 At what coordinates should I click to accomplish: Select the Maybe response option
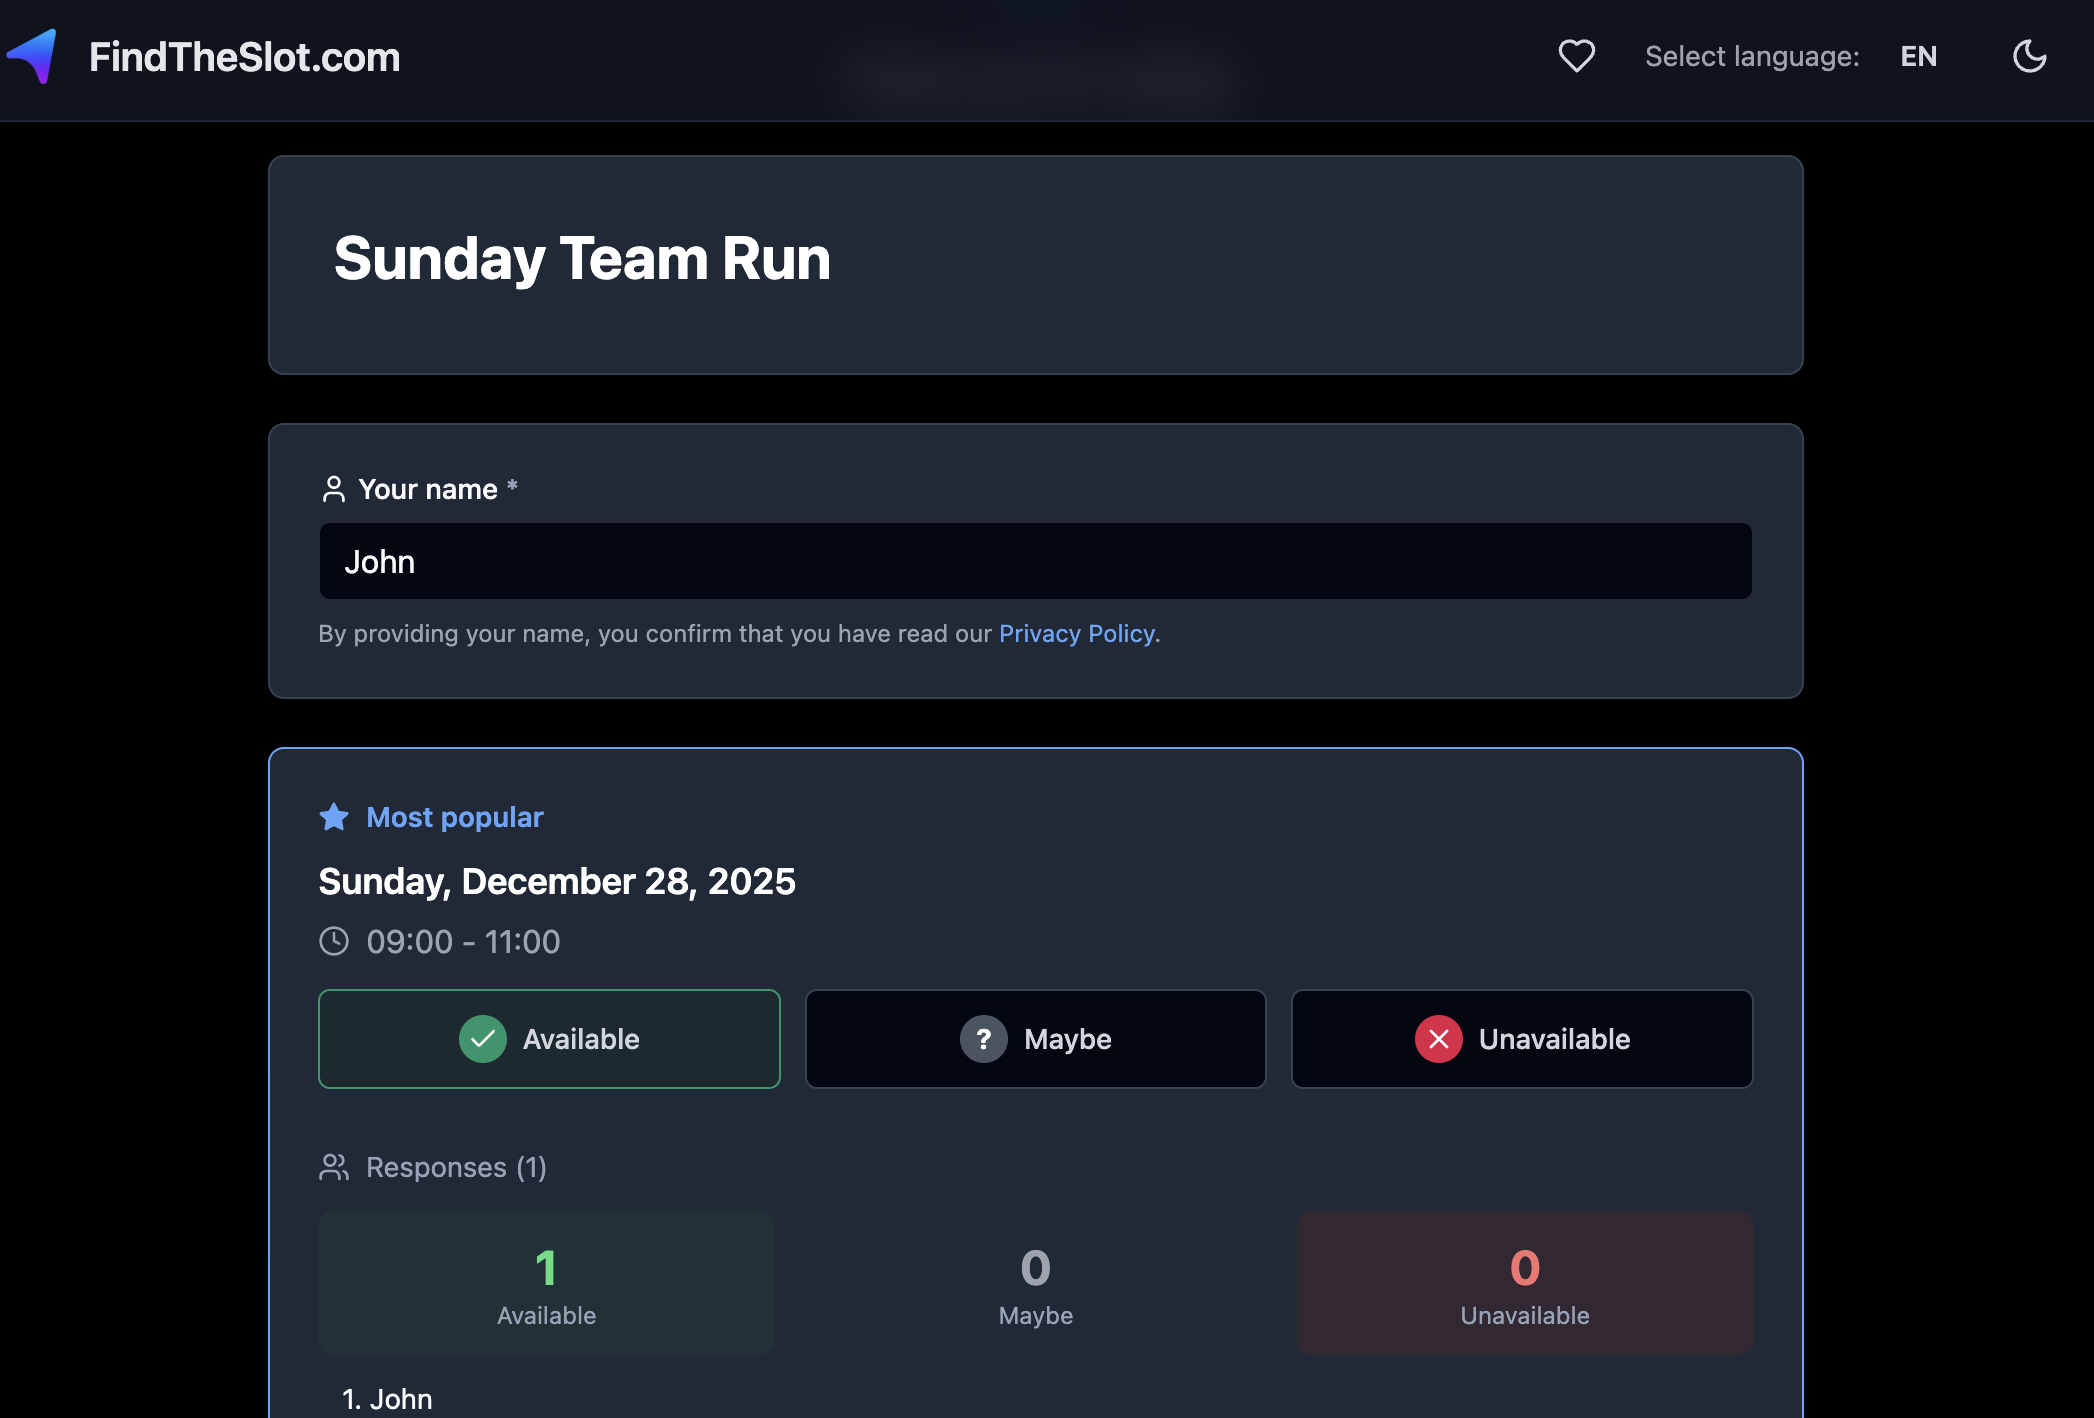coord(1036,1039)
